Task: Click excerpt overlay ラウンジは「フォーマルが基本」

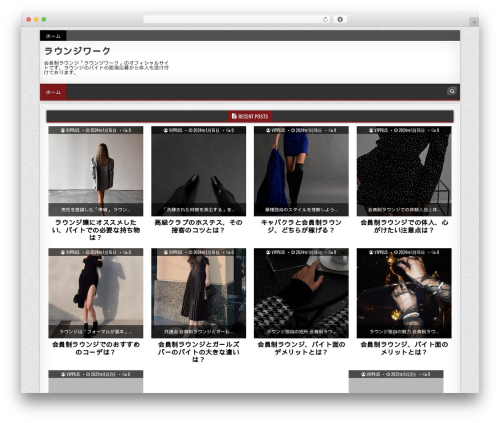Action: 96,332
